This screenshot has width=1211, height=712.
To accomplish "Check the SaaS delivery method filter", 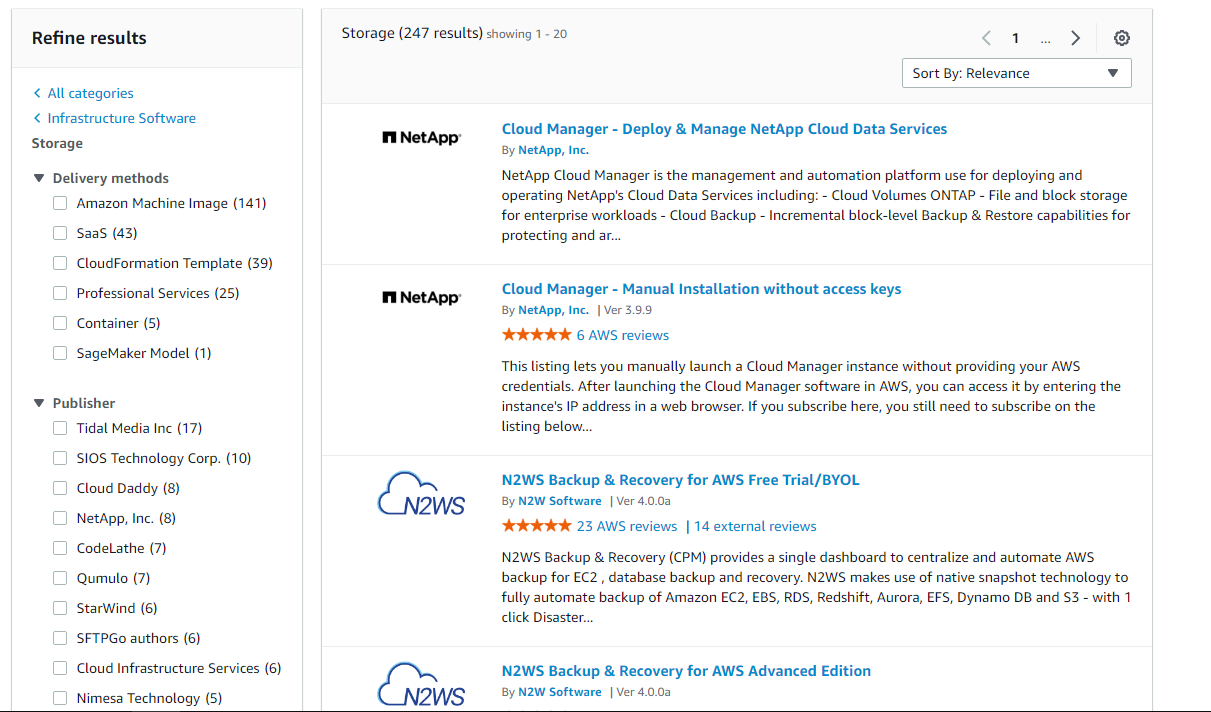I will pos(60,233).
